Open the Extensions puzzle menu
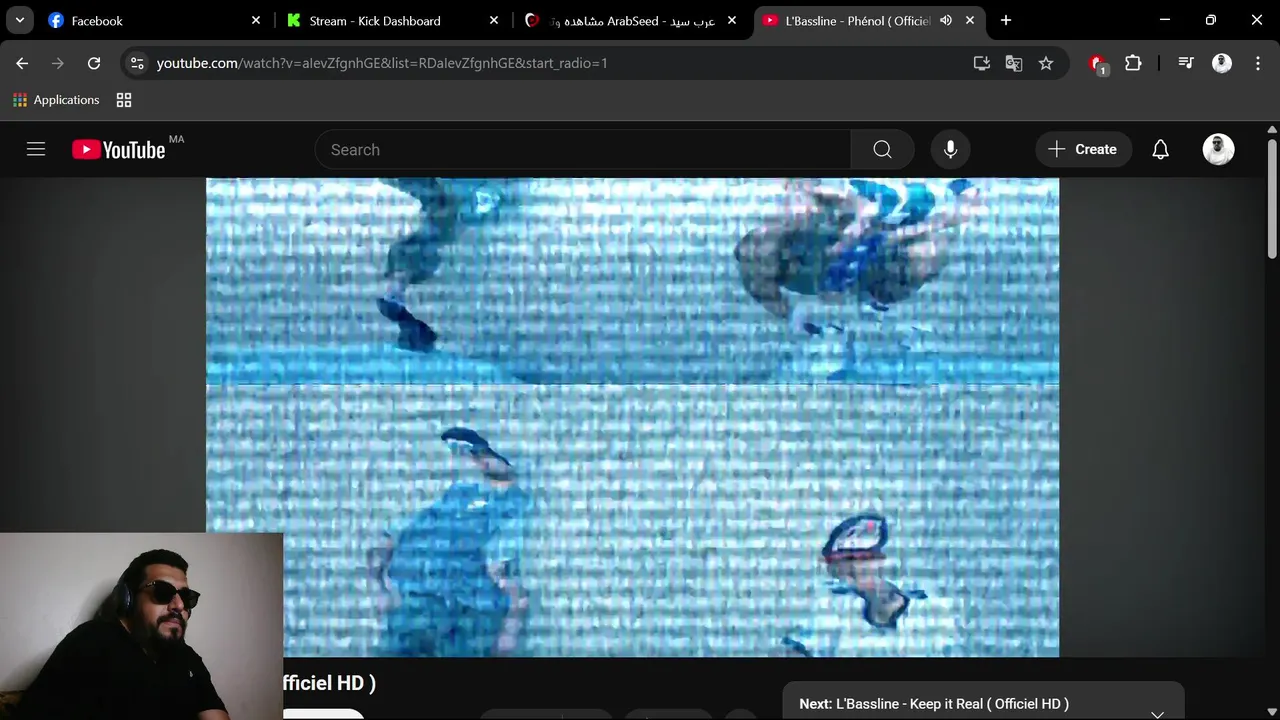The height and width of the screenshot is (720, 1280). click(1133, 63)
